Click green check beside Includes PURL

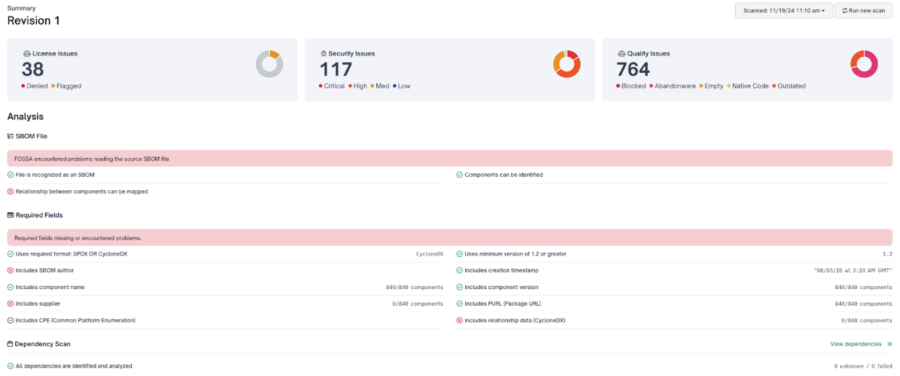(x=459, y=304)
